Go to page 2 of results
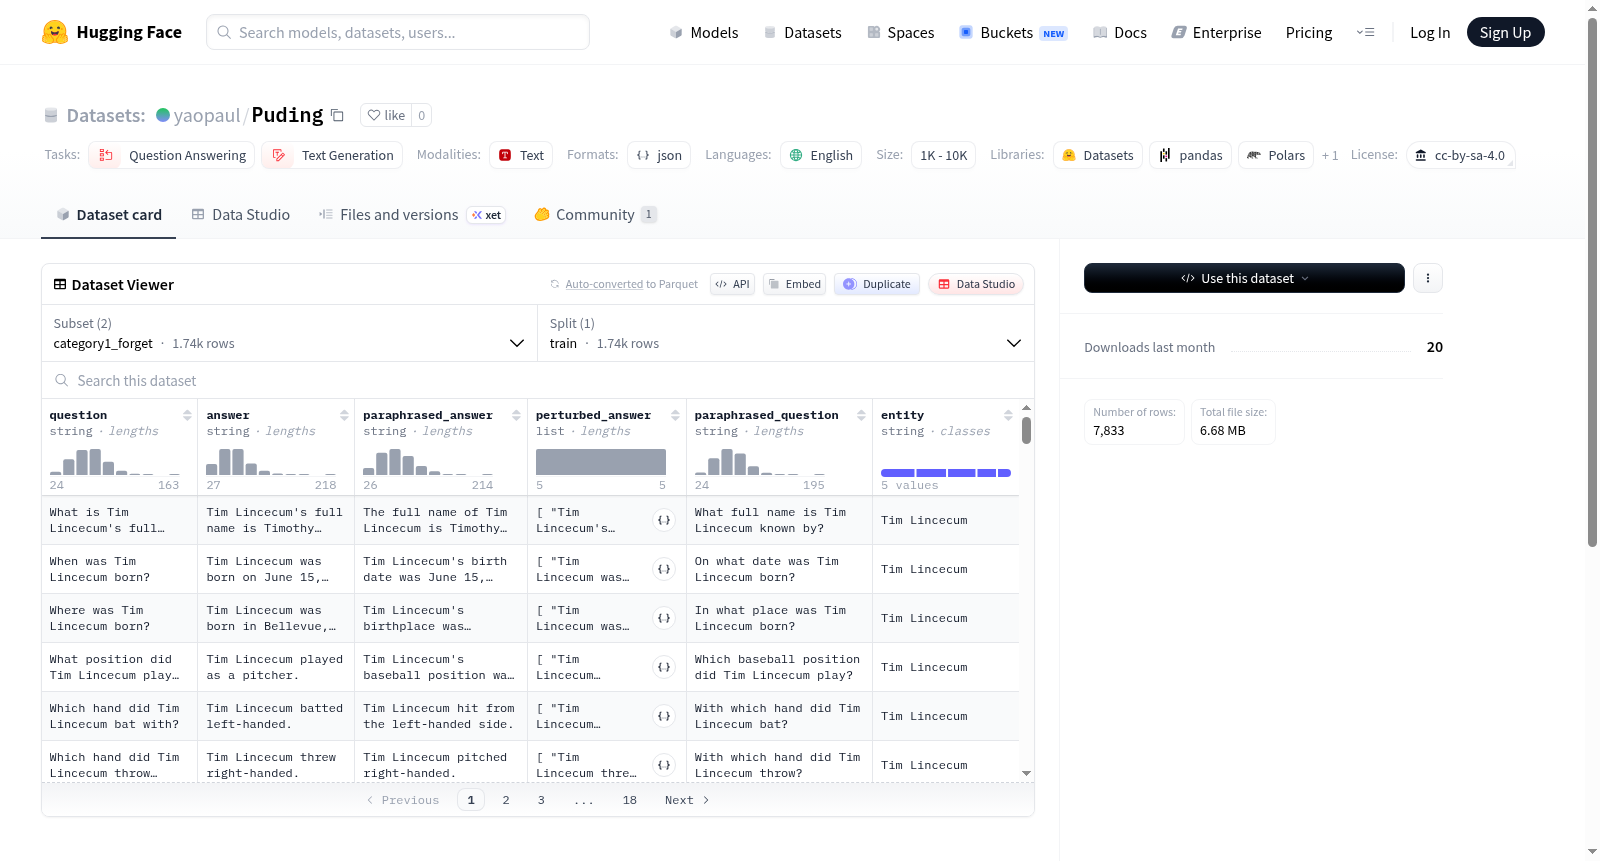 click(506, 800)
